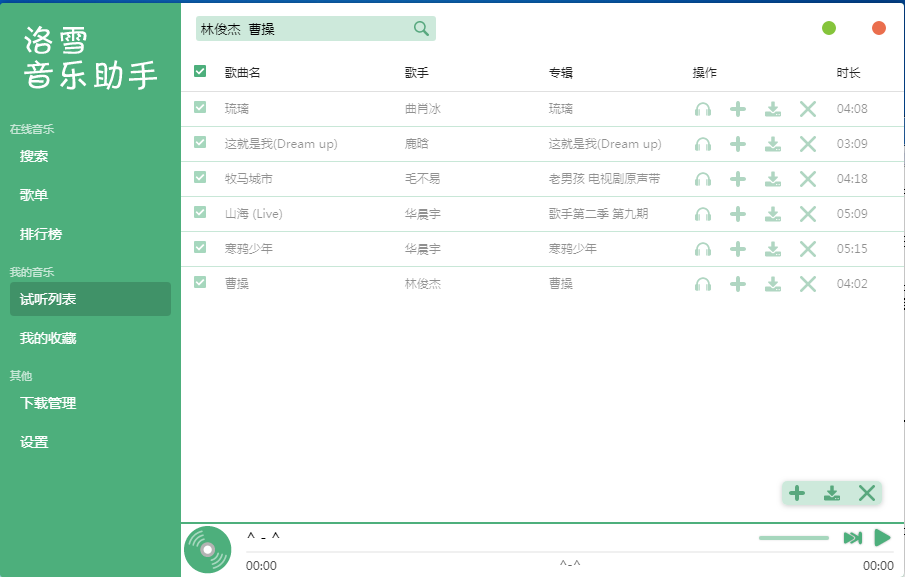The image size is (905, 577).
Task: Remove 琉璃 from the list
Action: pyautogui.click(x=808, y=109)
